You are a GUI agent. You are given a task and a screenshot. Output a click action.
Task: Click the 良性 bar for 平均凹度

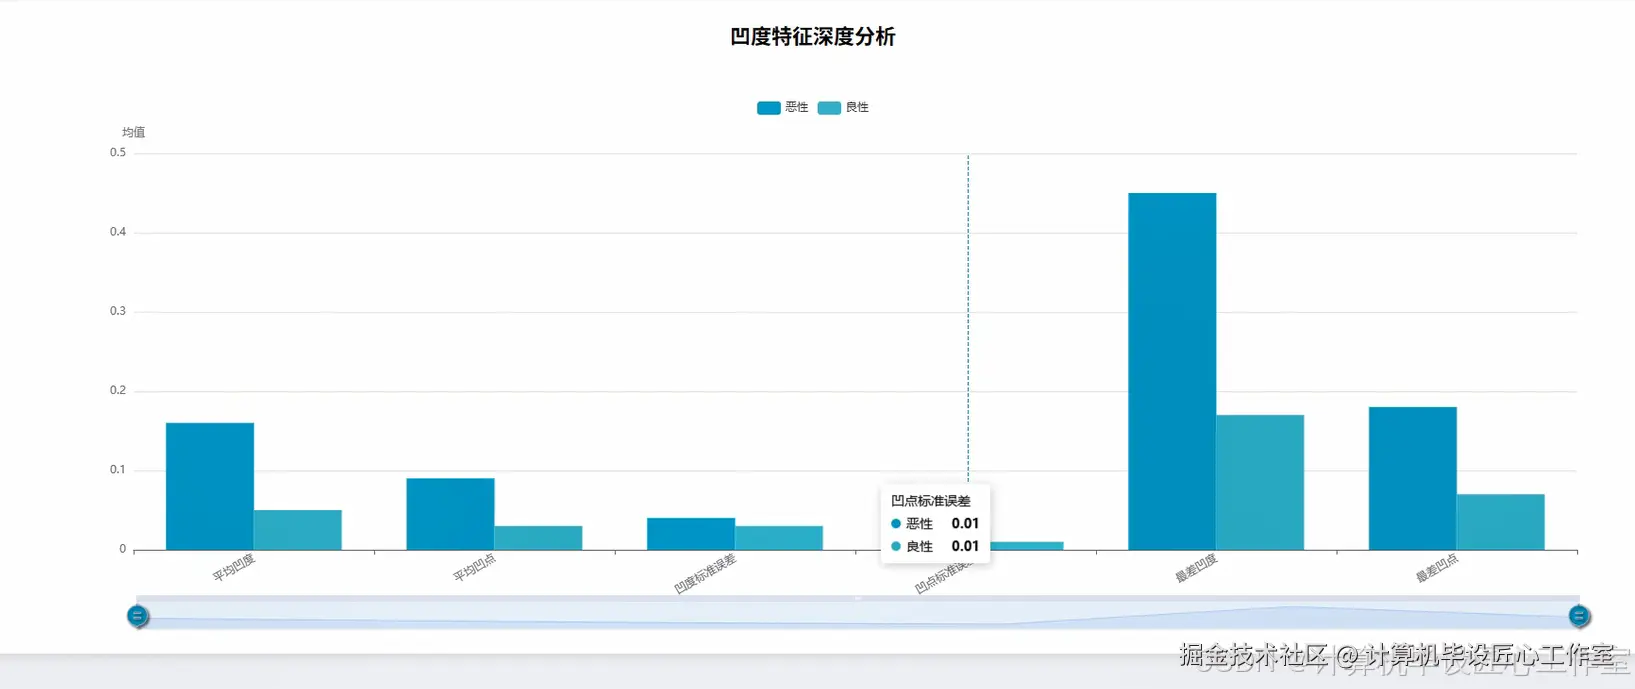[298, 530]
